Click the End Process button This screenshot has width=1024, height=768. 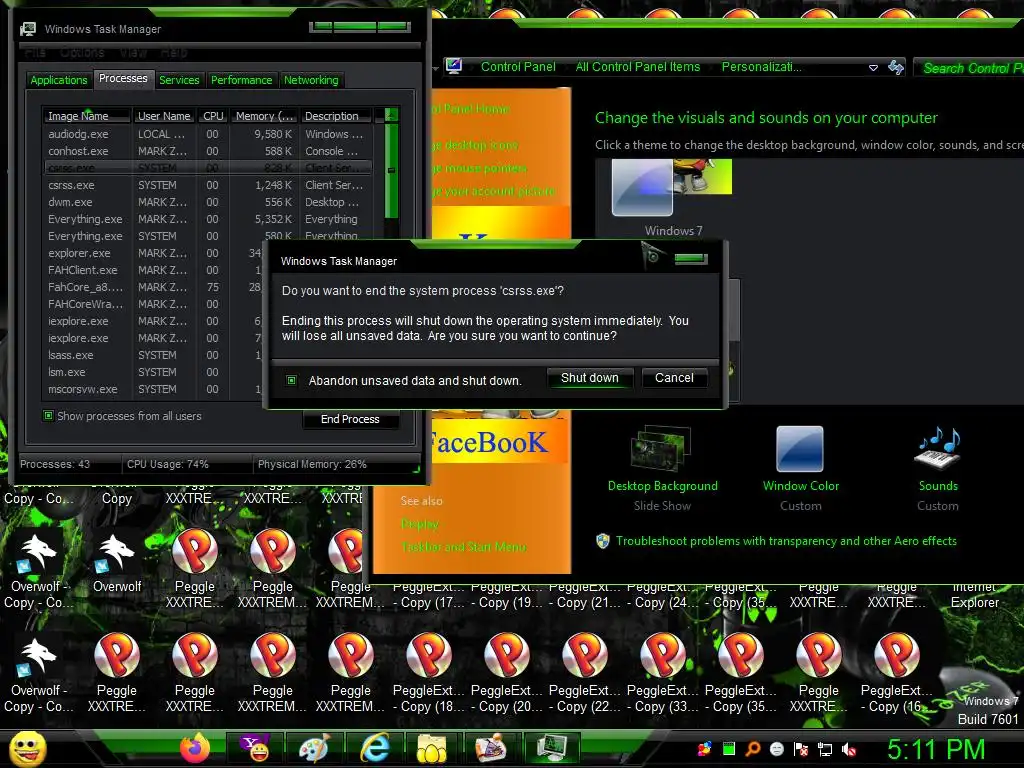click(x=350, y=419)
